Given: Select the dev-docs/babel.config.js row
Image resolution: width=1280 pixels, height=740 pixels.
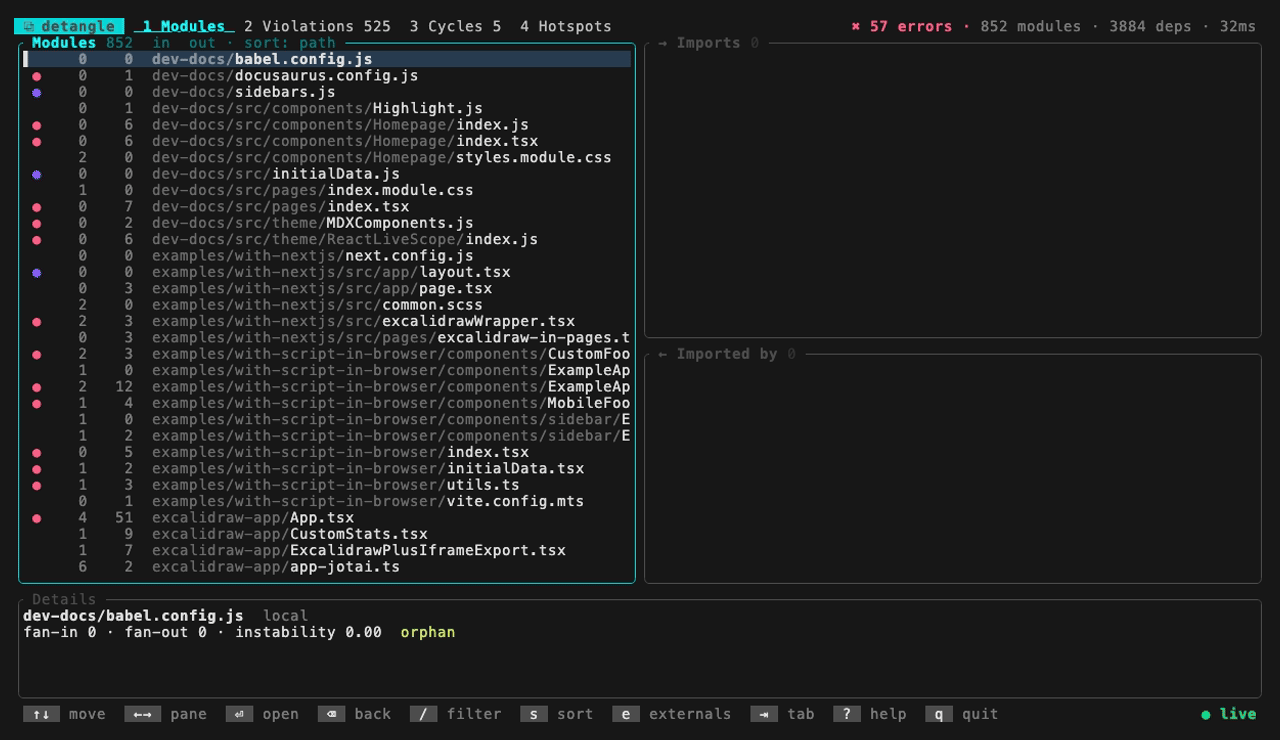Looking at the screenshot, I should (327, 59).
